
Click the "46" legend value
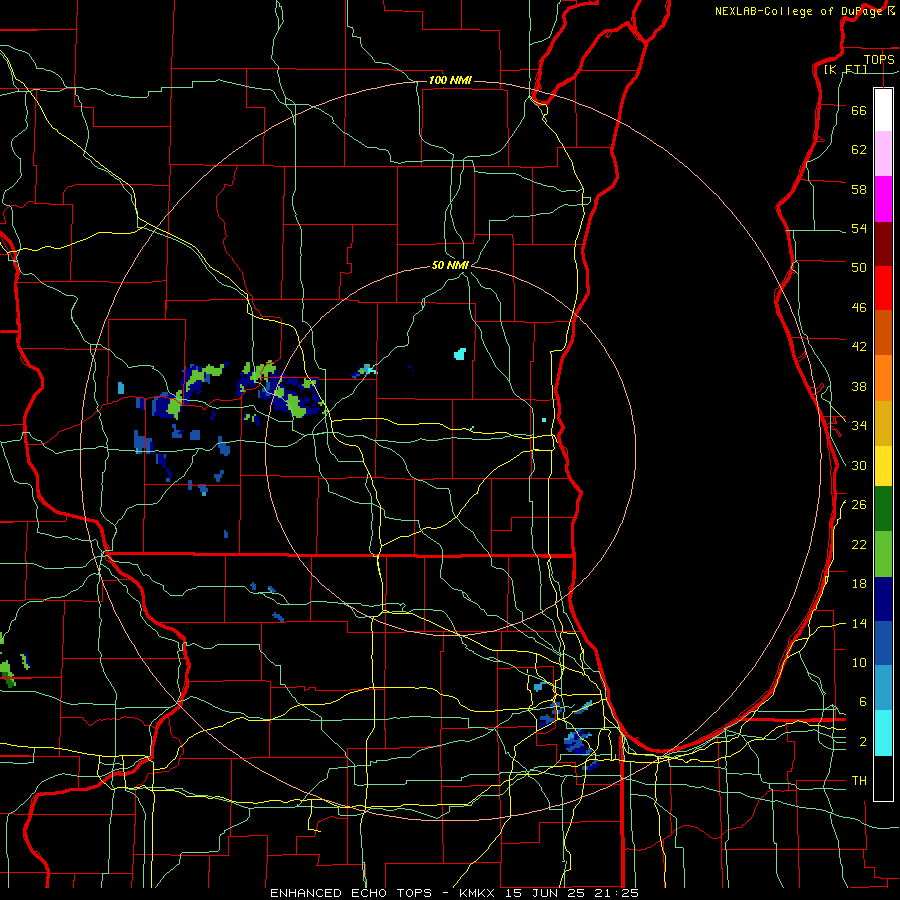tap(859, 308)
